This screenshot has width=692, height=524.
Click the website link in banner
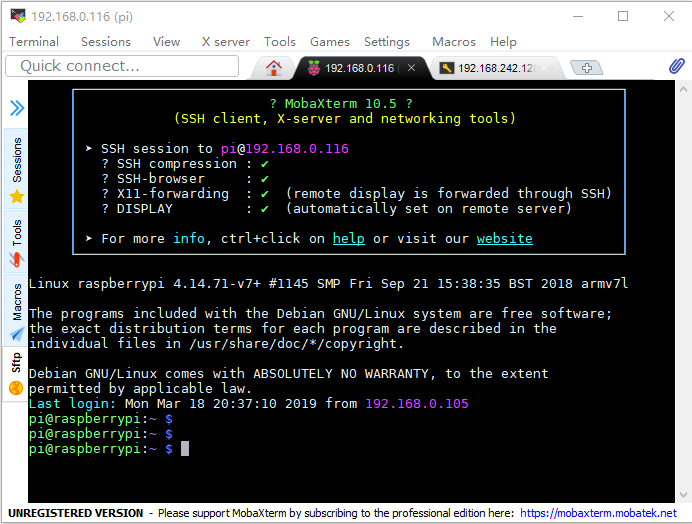[x=504, y=238]
